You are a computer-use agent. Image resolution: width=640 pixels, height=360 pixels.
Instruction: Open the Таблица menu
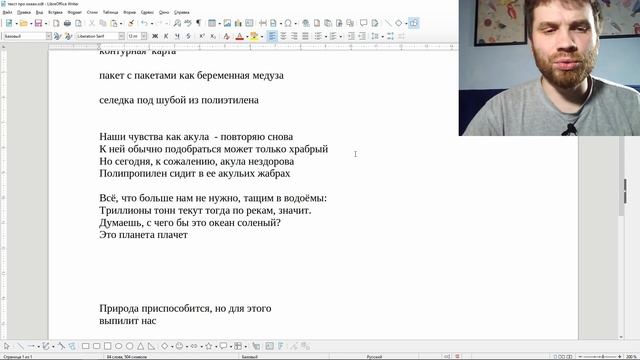coord(110,12)
